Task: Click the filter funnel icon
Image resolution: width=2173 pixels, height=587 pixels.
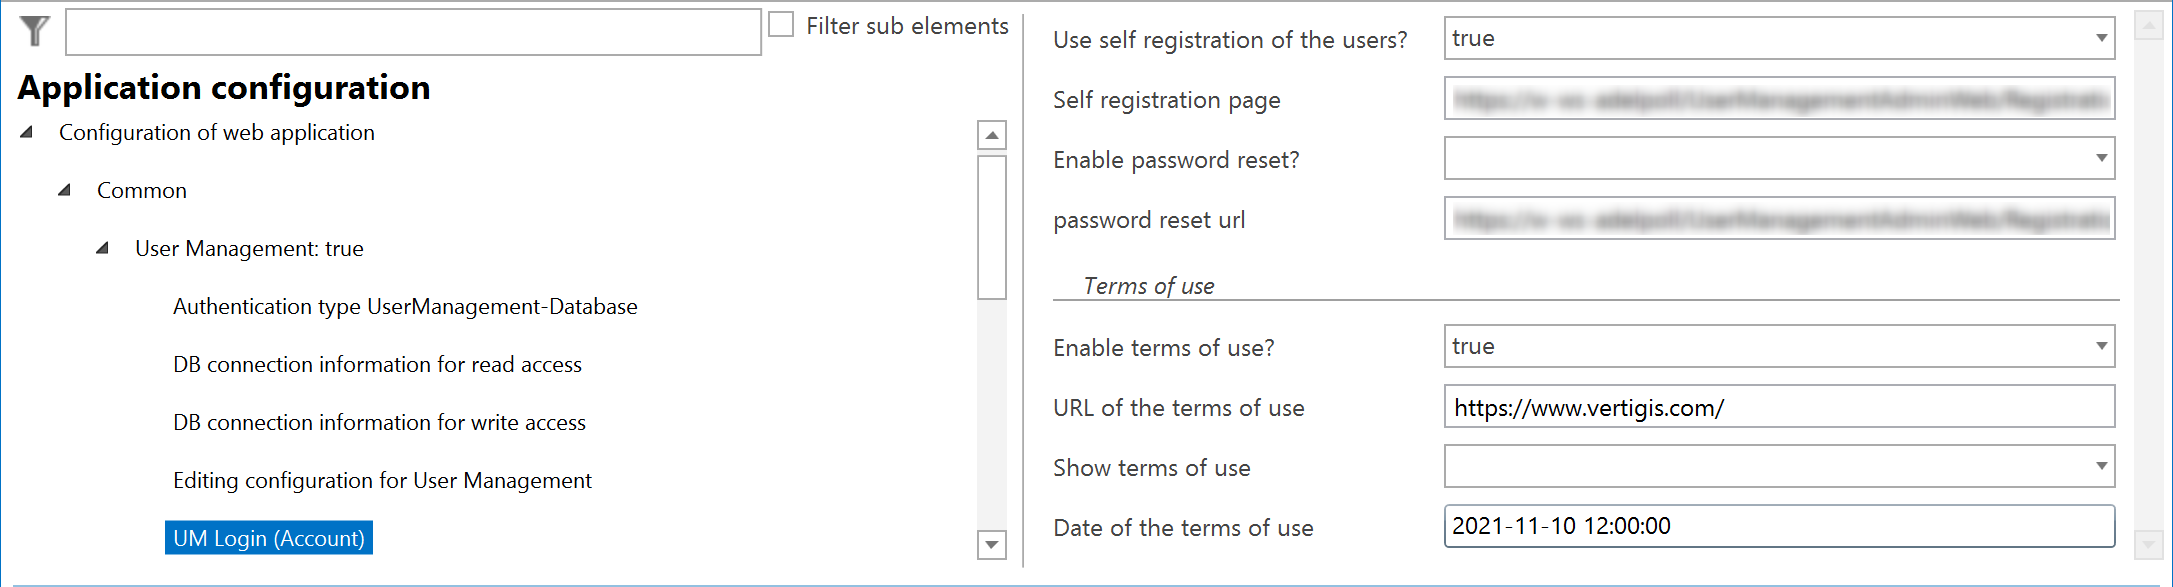Action: [35, 31]
